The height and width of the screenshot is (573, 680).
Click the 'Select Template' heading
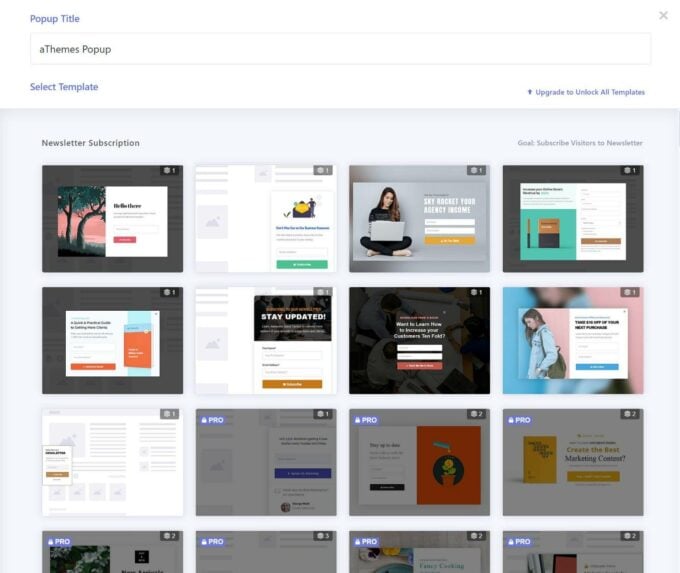point(64,87)
